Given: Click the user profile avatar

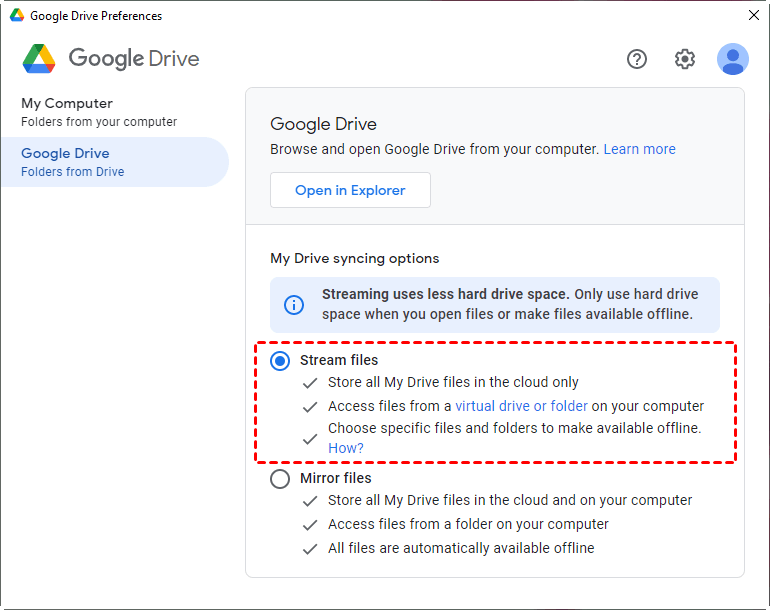Looking at the screenshot, I should tap(733, 59).
